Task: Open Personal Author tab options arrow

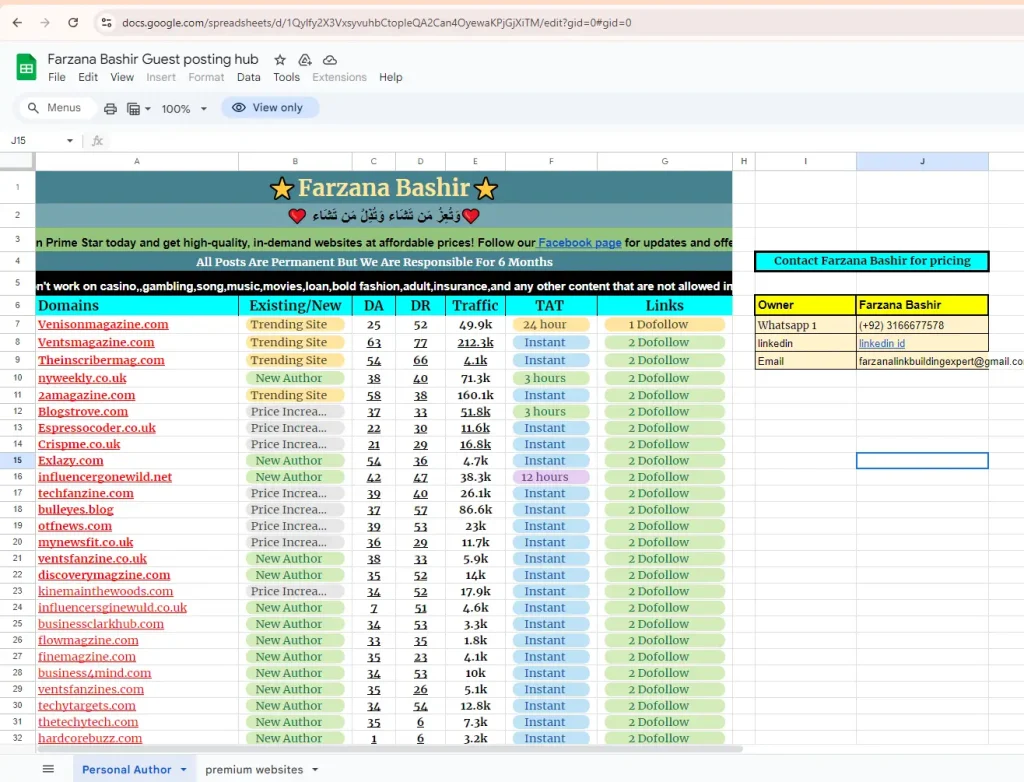Action: click(184, 770)
